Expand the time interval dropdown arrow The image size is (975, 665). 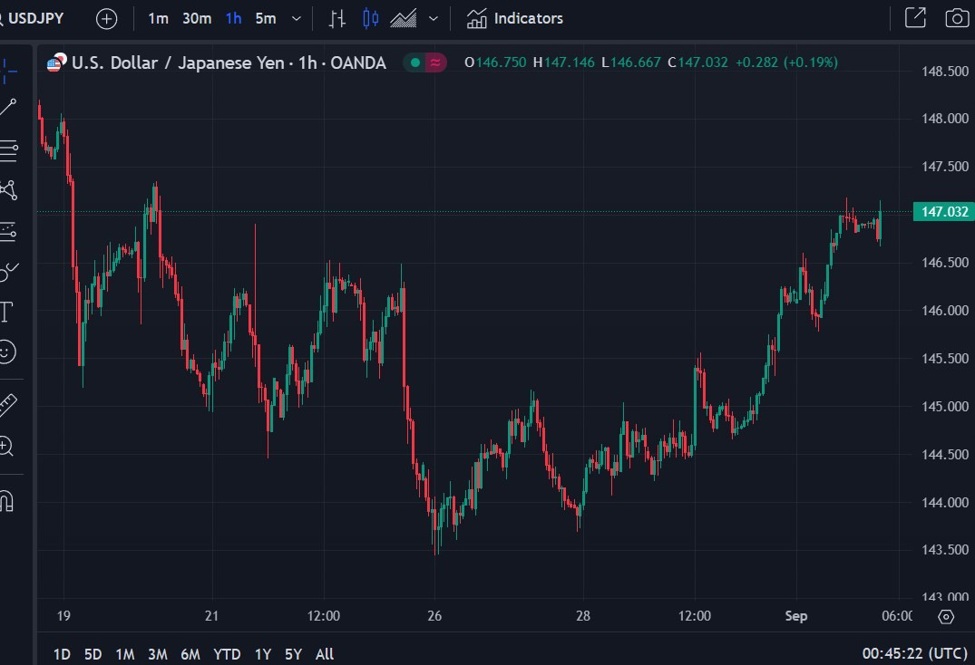[296, 18]
